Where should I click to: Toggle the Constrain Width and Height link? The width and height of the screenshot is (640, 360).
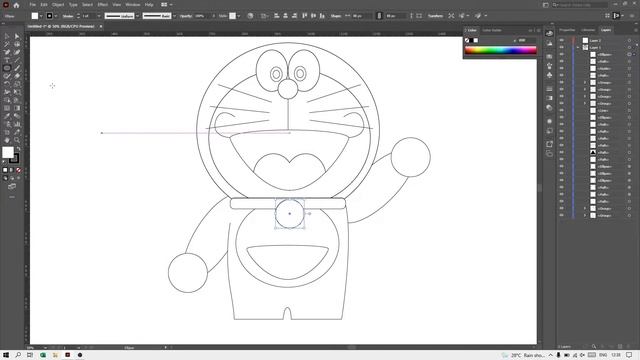coord(379,16)
